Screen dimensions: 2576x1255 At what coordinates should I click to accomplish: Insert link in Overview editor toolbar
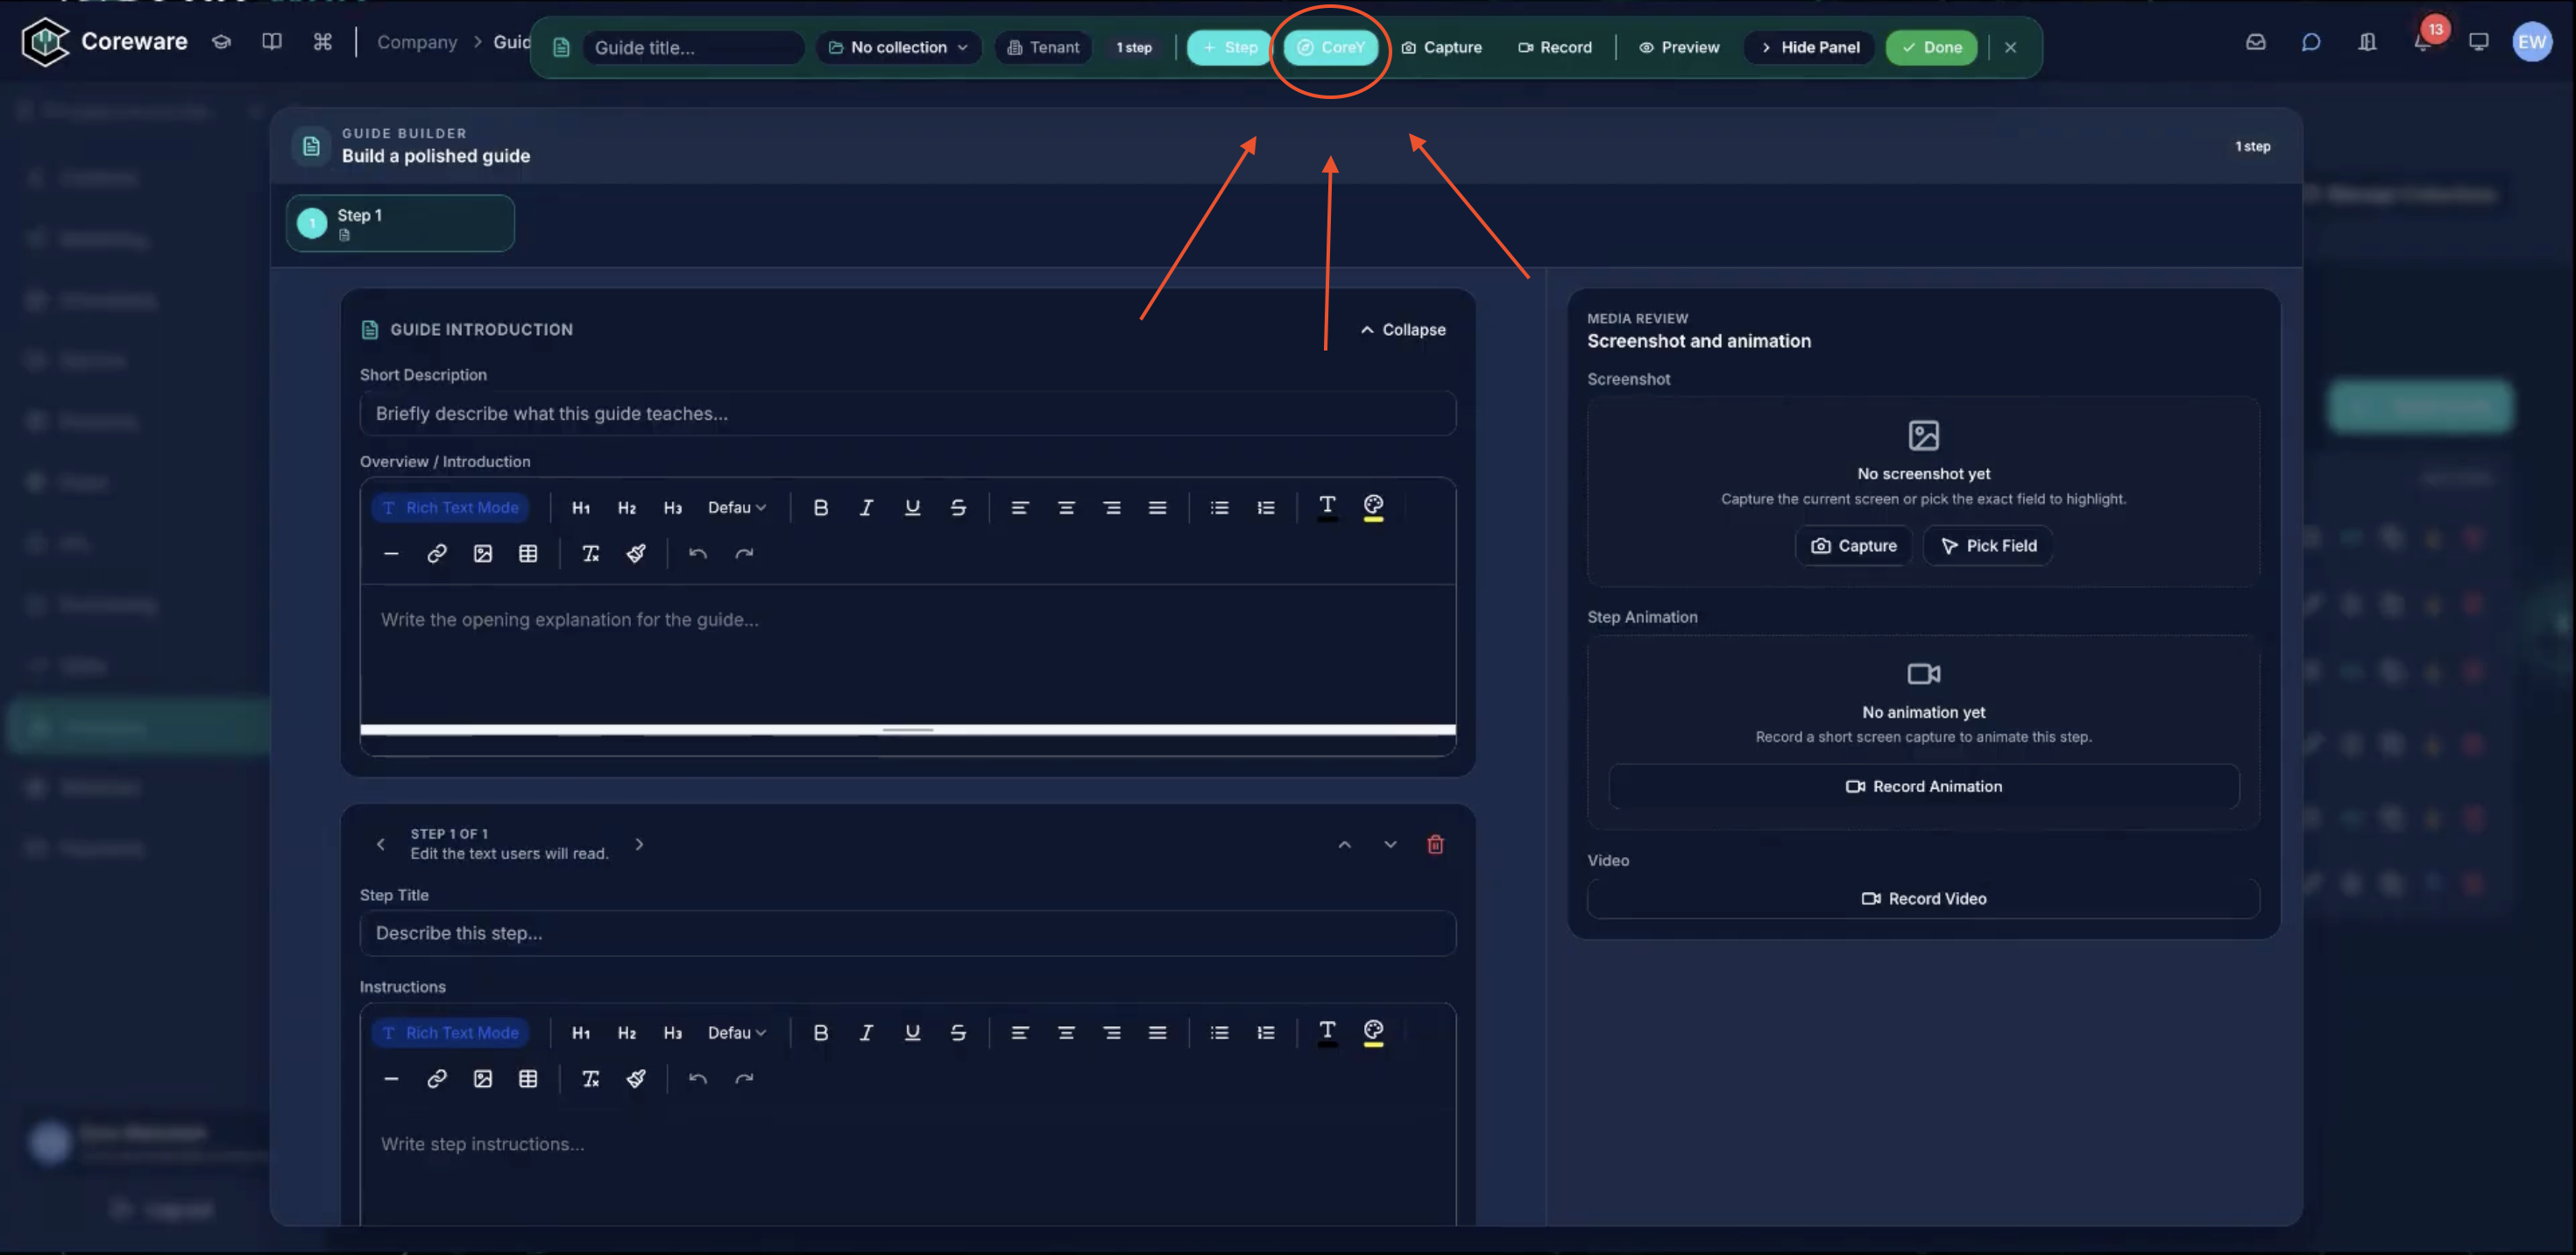click(437, 554)
